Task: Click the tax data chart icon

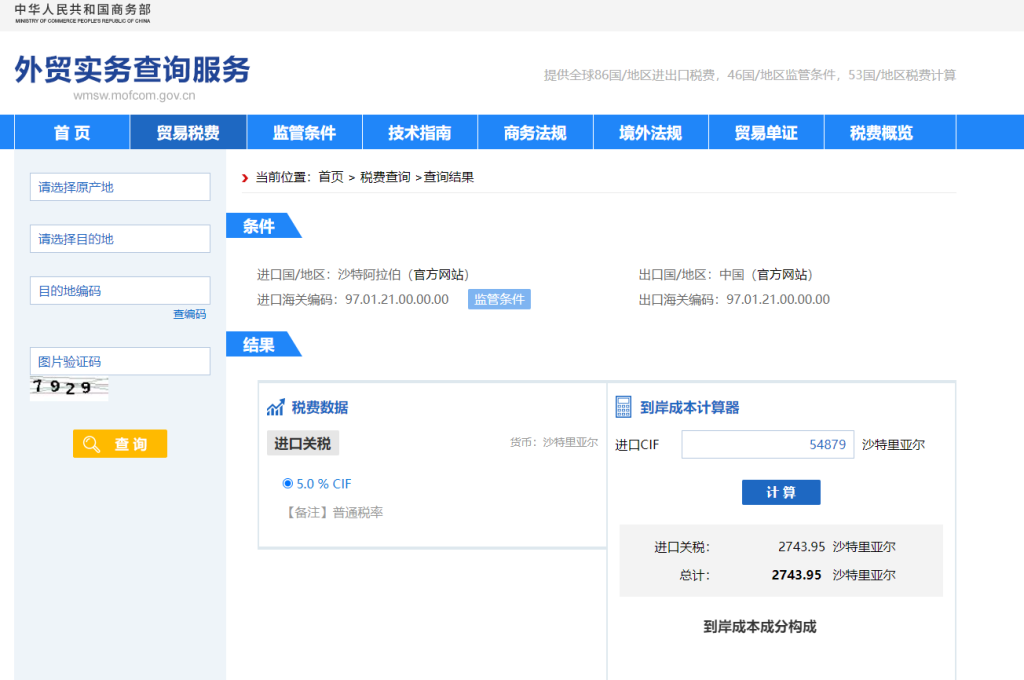Action: (276, 408)
